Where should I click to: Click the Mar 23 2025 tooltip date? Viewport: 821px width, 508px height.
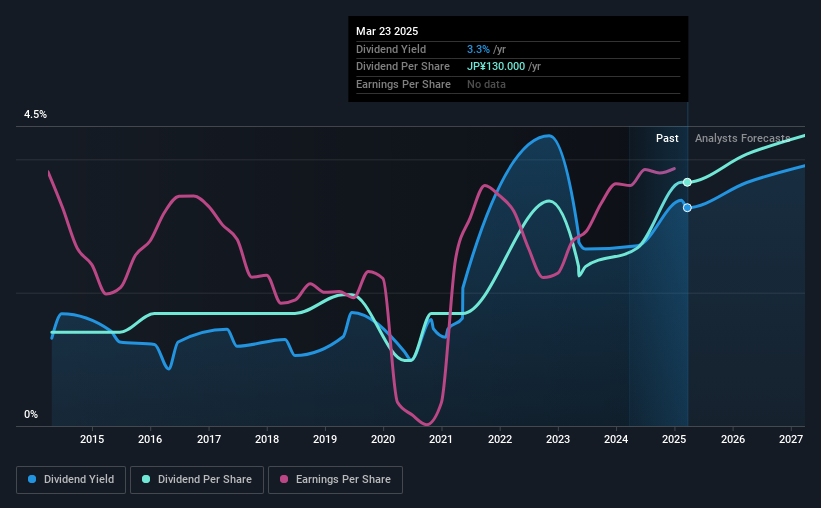(387, 31)
